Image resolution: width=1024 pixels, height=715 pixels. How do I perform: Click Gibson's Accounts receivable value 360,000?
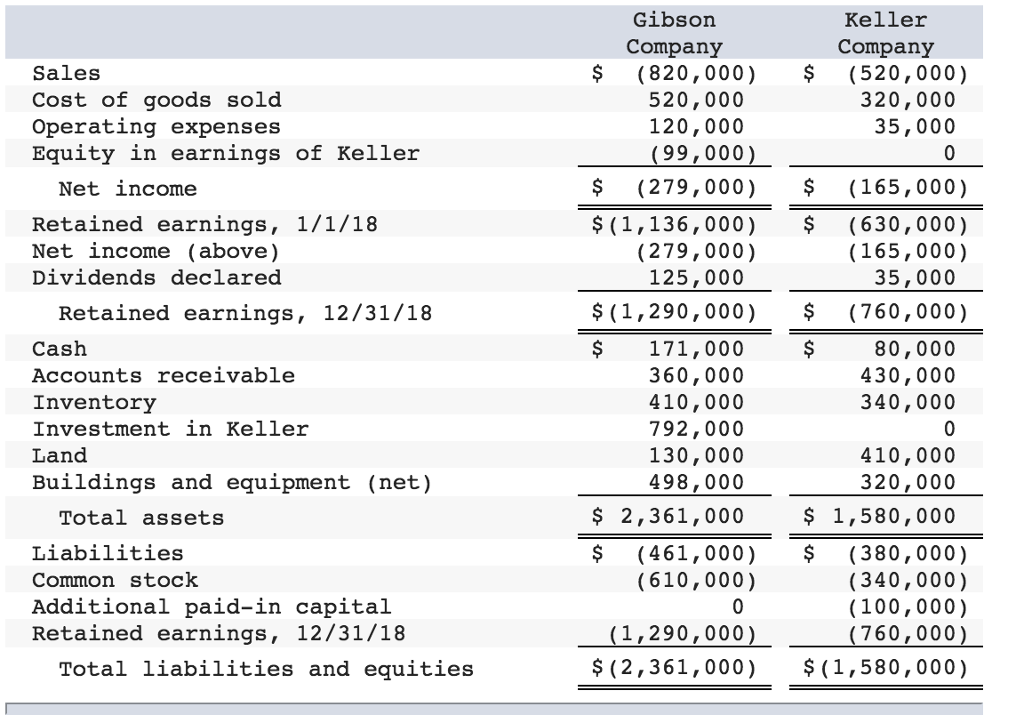696,376
